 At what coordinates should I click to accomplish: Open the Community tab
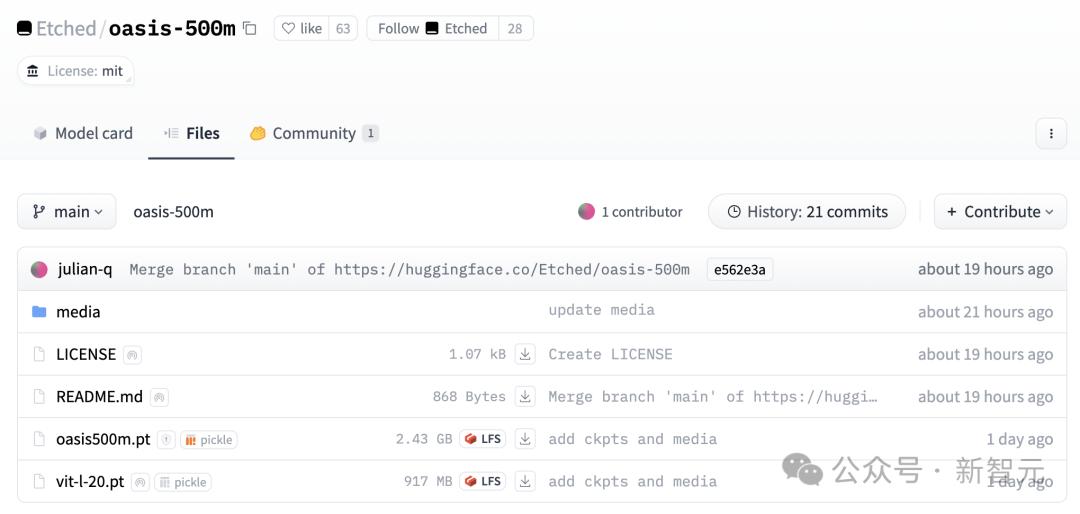pyautogui.click(x=313, y=133)
